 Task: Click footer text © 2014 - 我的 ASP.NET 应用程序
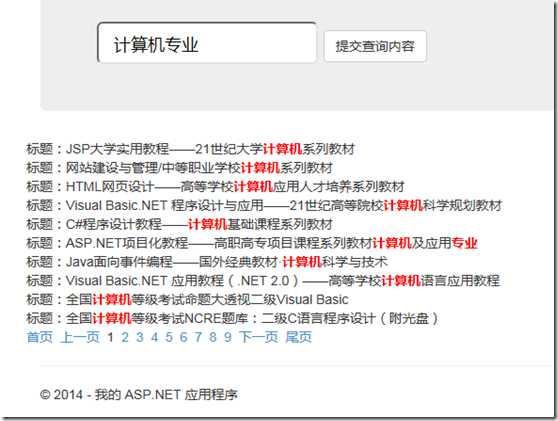pos(139,395)
